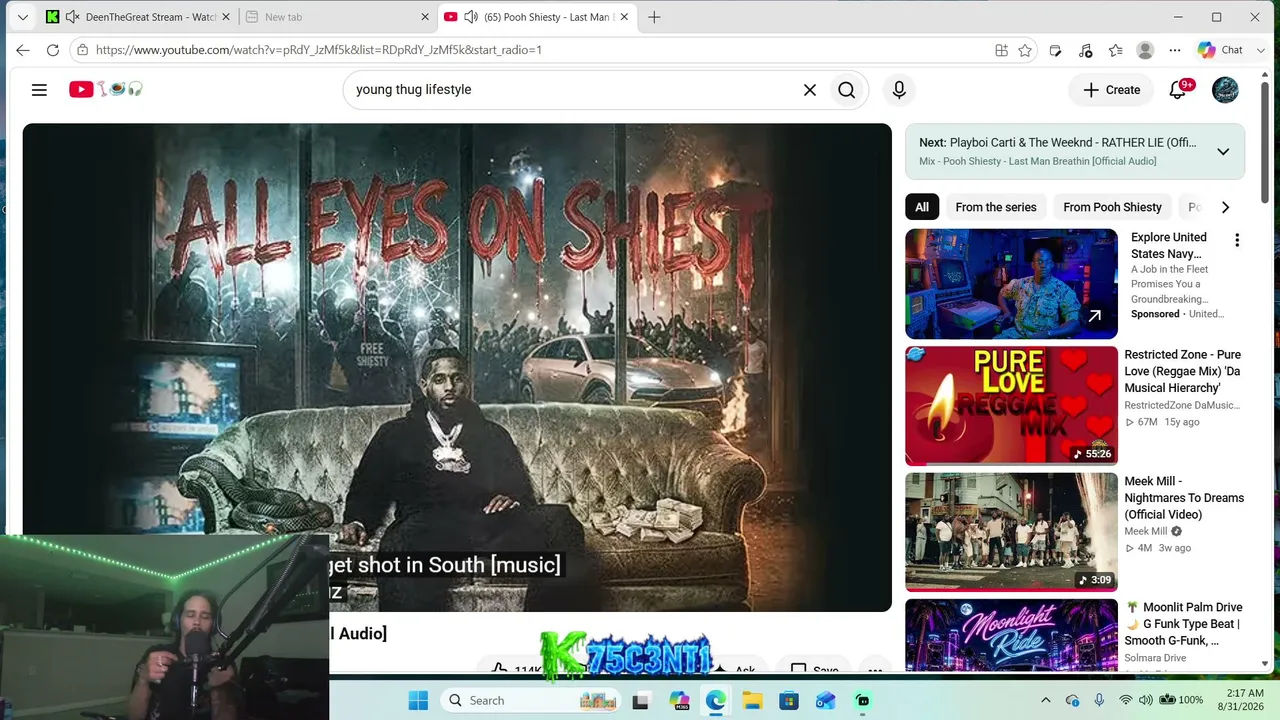The width and height of the screenshot is (1280, 720).
Task: Play the Pure Love Reggae Mix thumbnail
Action: pyautogui.click(x=1011, y=406)
